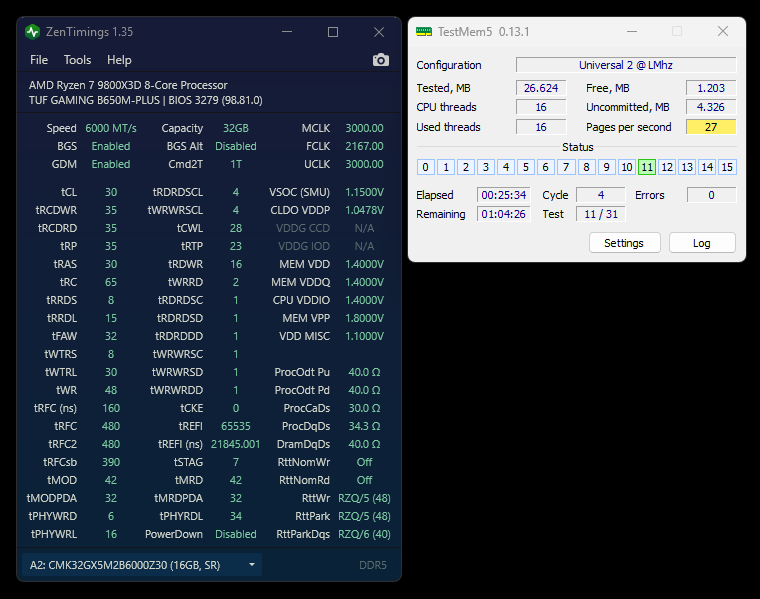Click the Remaining time 01:04:26
Image resolution: width=760 pixels, height=599 pixels.
504,214
